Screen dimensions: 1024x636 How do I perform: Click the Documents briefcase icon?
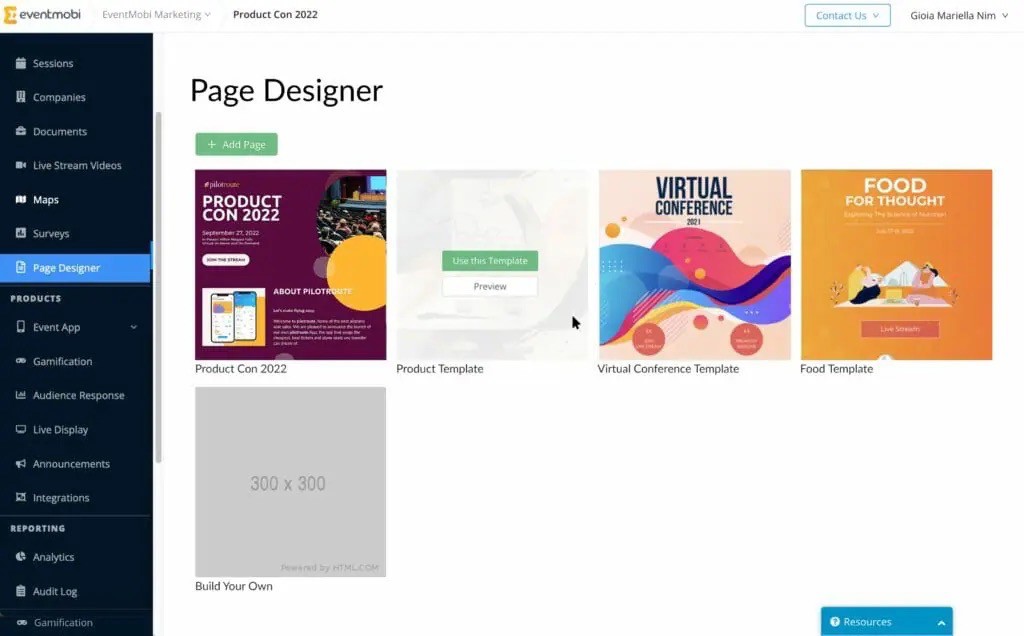[x=21, y=131]
